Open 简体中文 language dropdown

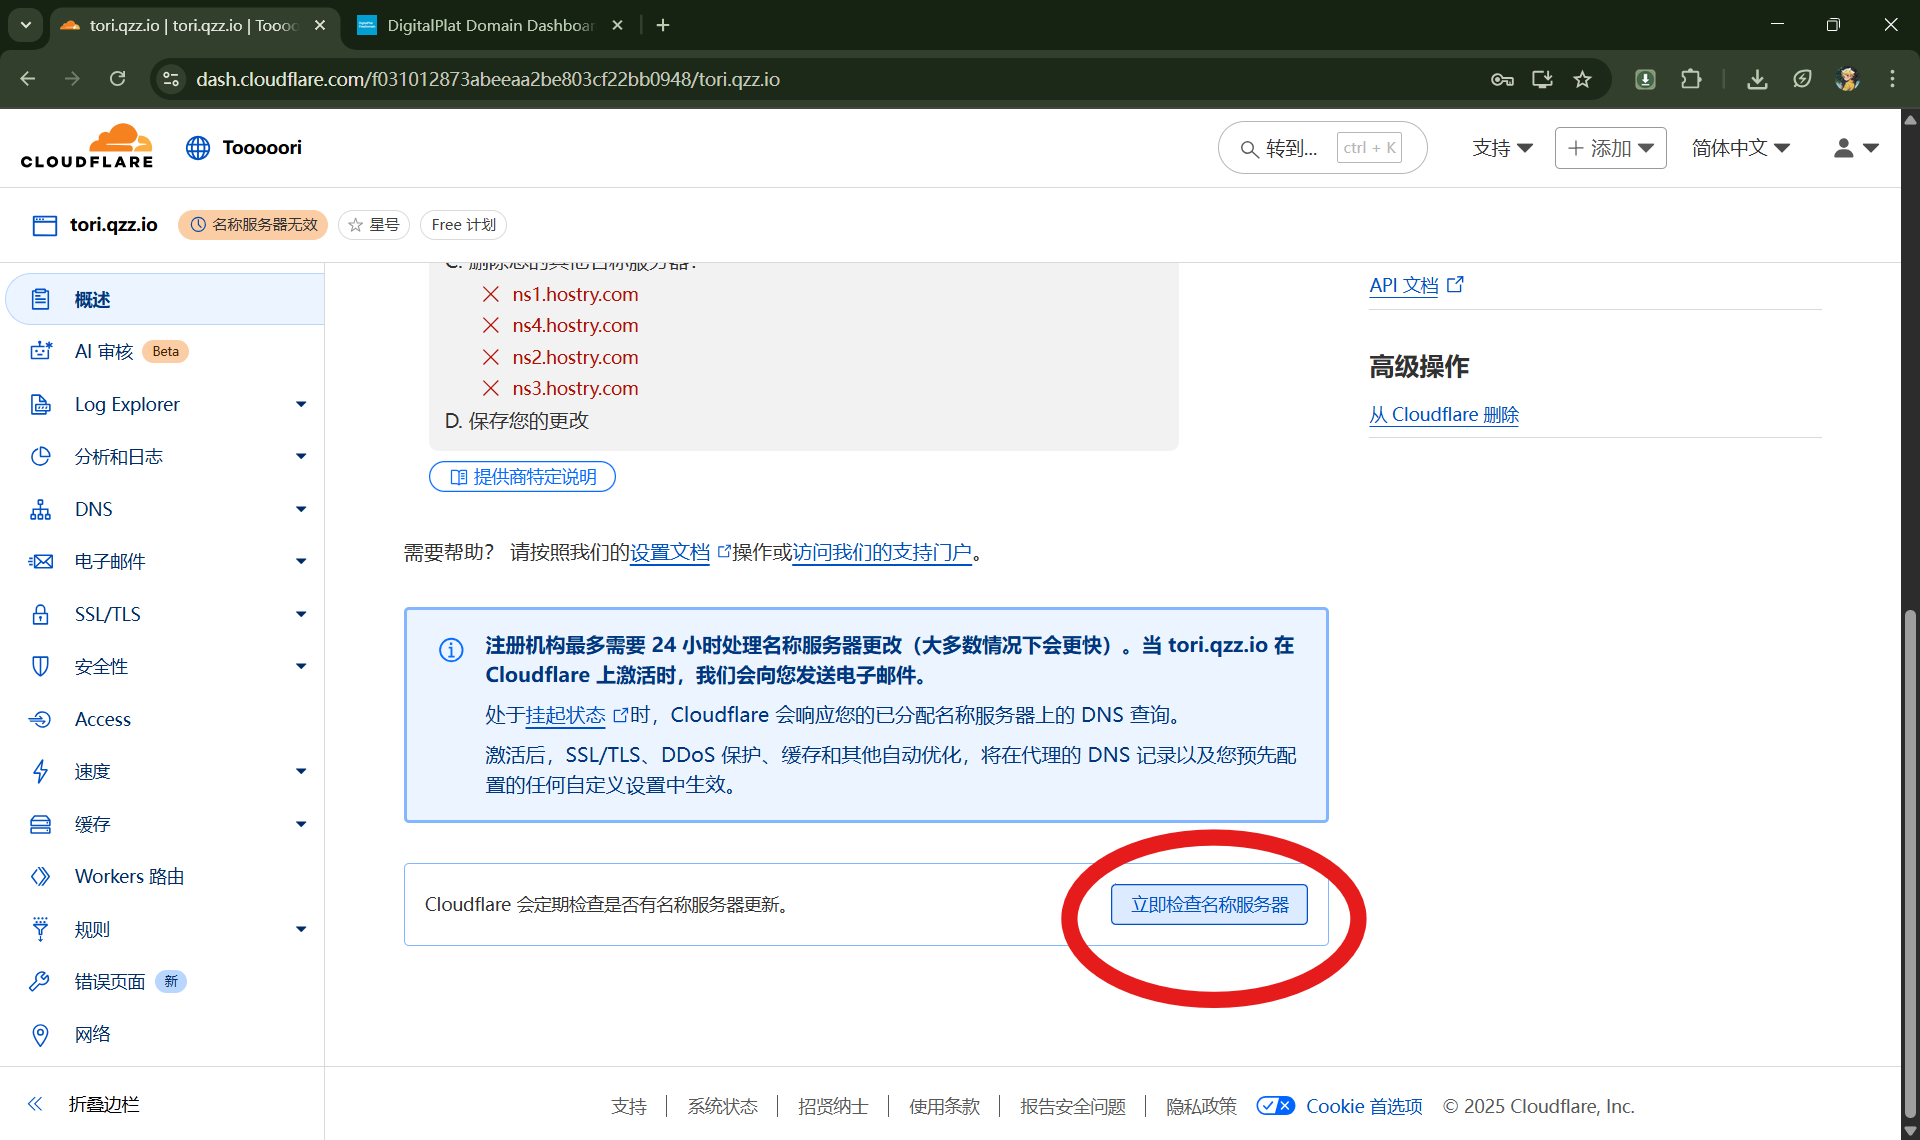pyautogui.click(x=1740, y=148)
